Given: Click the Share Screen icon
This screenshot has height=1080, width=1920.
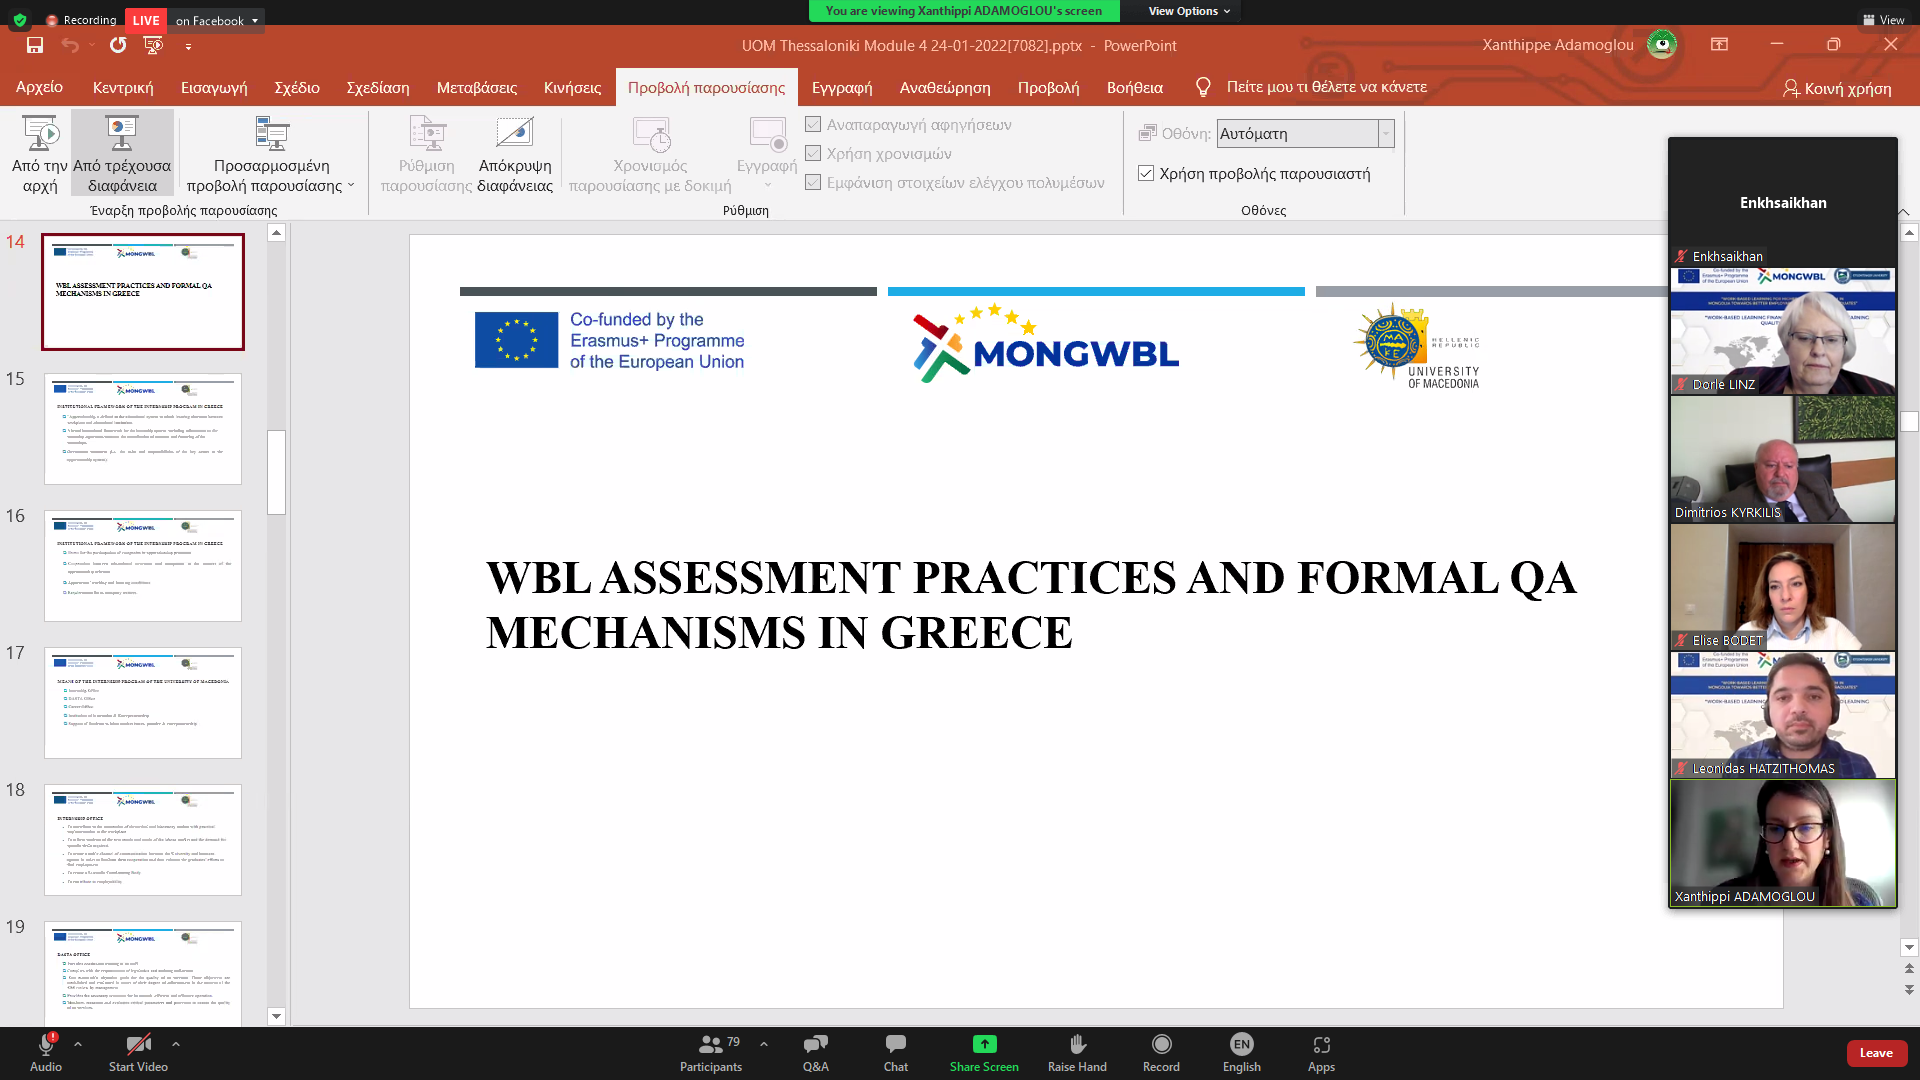Looking at the screenshot, I should 984,1044.
